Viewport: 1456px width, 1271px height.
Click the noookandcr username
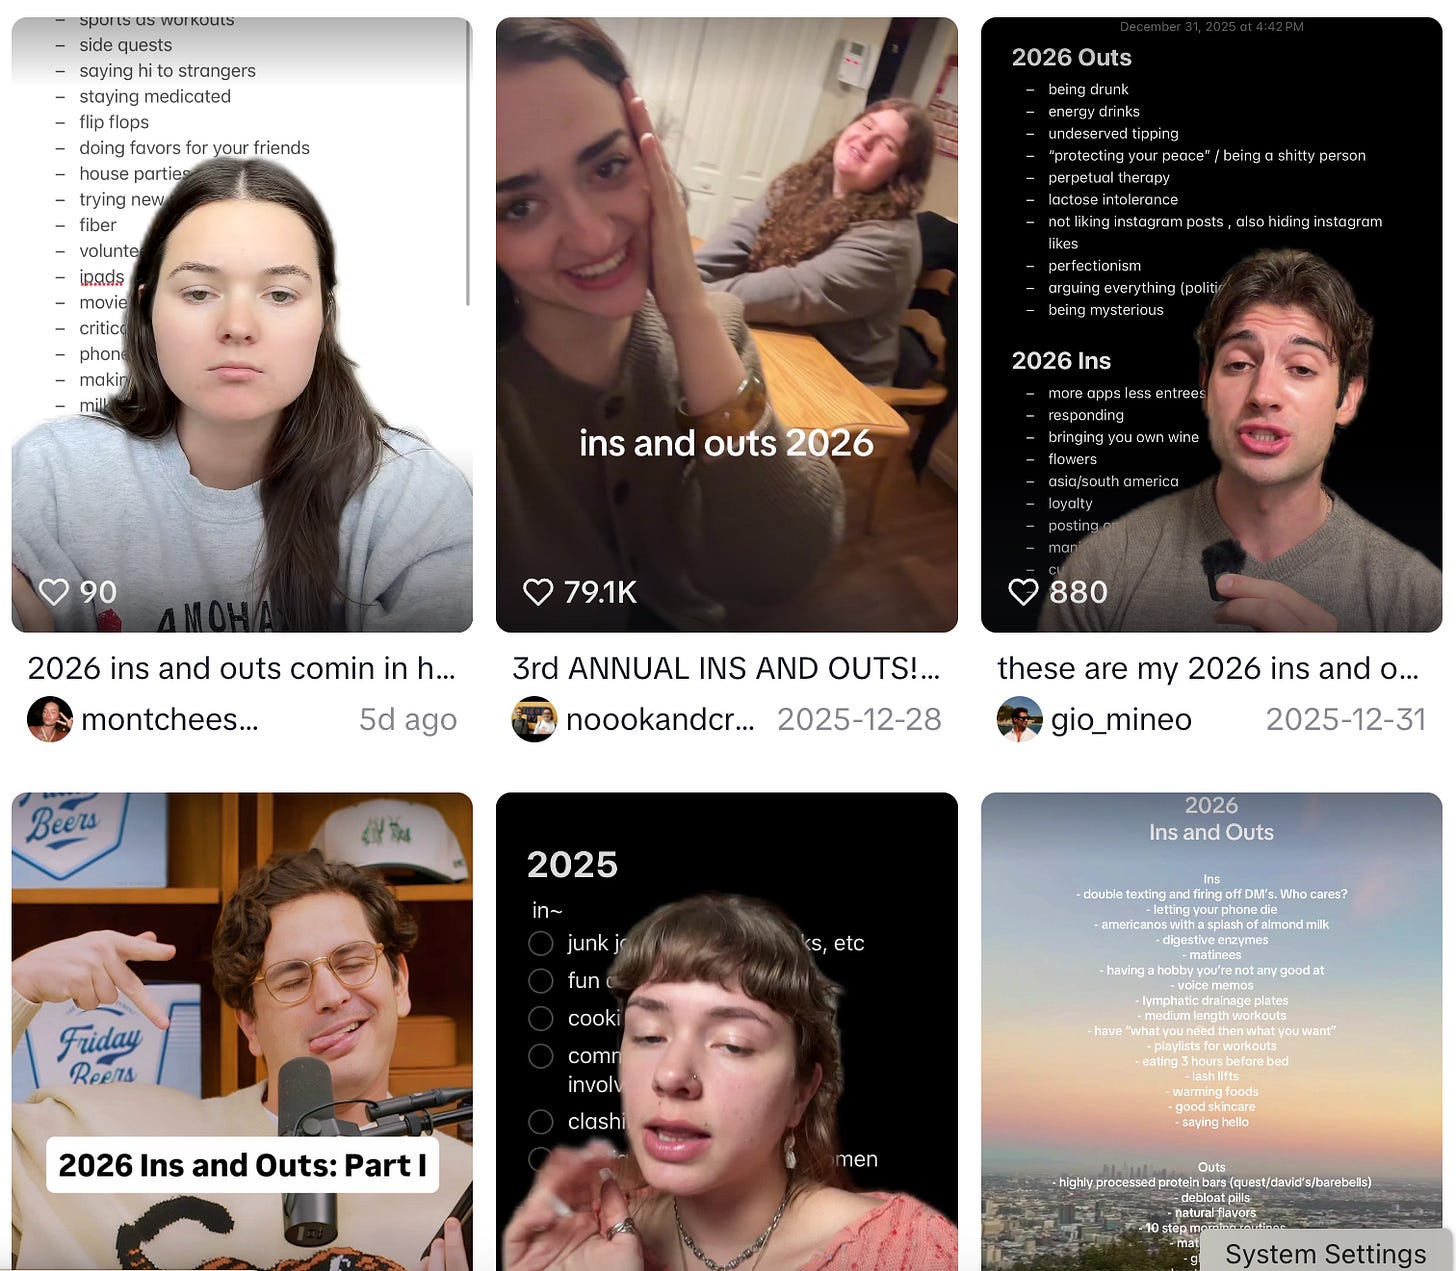[x=660, y=719]
